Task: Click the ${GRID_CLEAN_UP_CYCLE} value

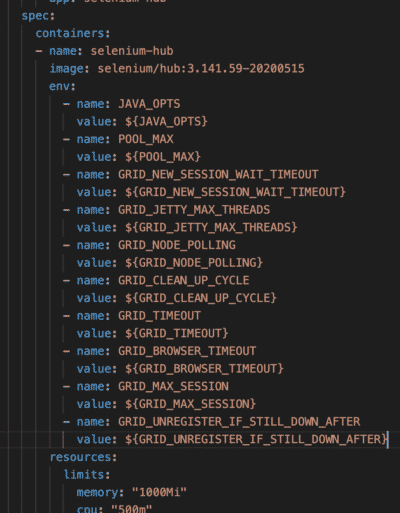Action: pos(201,298)
